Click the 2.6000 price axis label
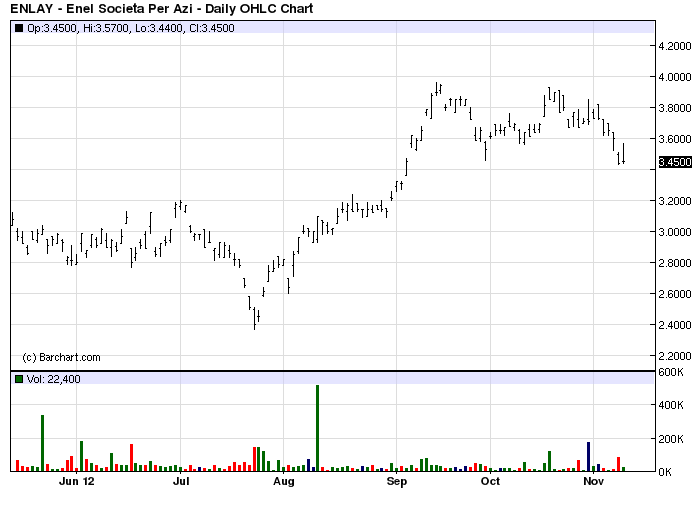This screenshot has width=700, height=512. pyautogui.click(x=675, y=294)
